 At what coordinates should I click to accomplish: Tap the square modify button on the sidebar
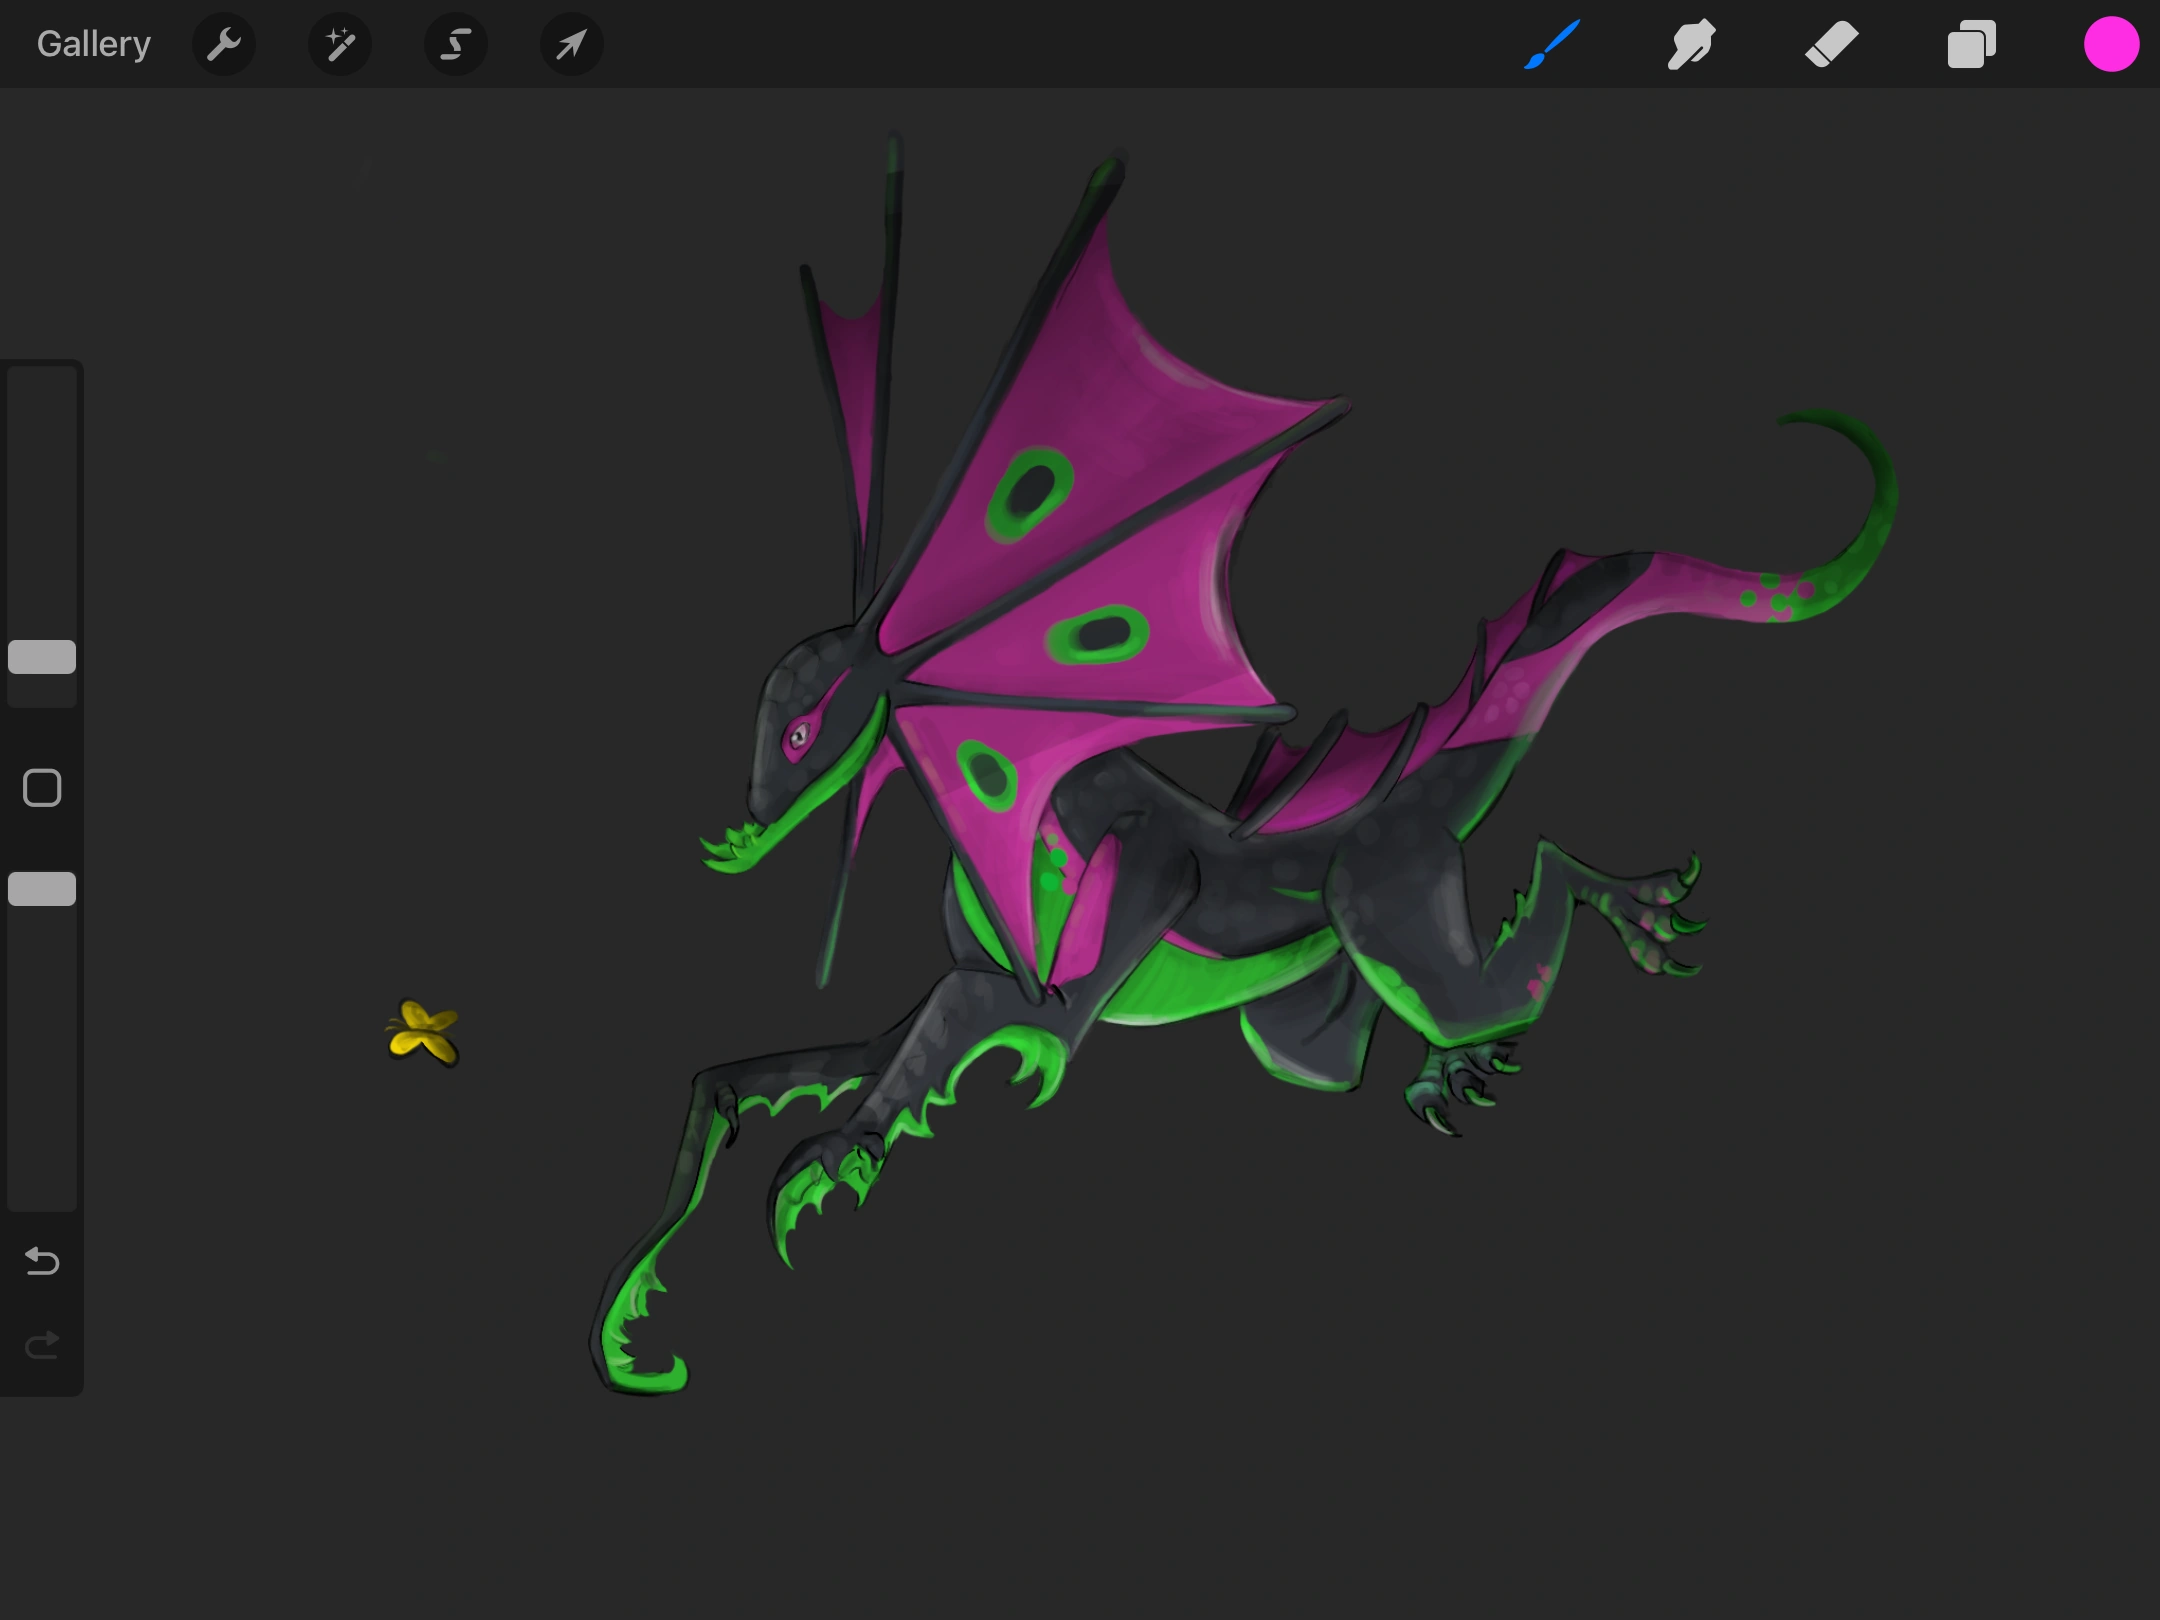pyautogui.click(x=41, y=788)
